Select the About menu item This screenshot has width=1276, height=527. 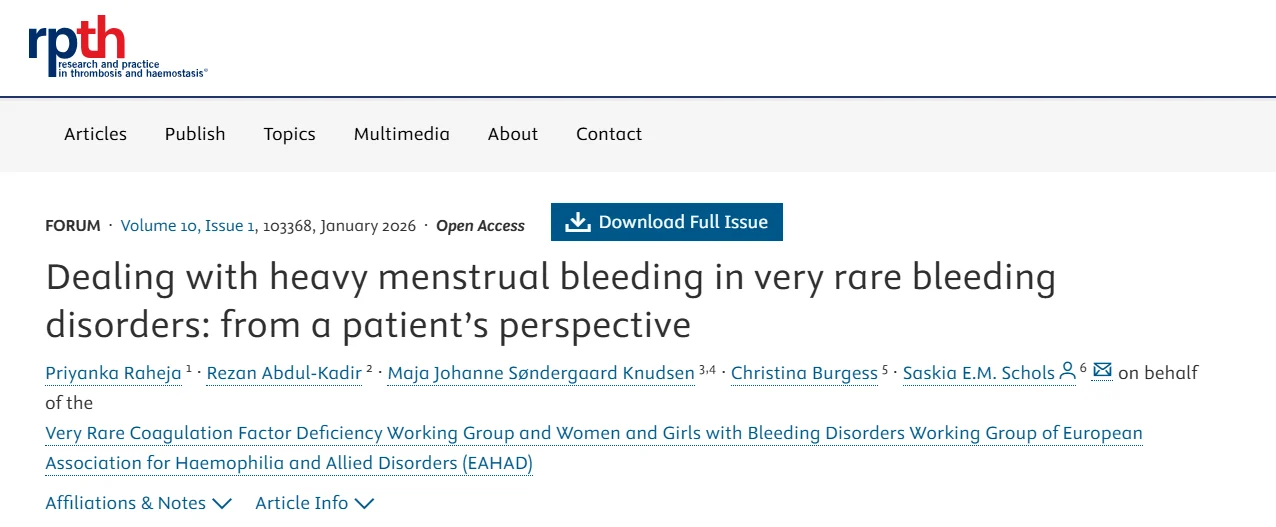[513, 134]
